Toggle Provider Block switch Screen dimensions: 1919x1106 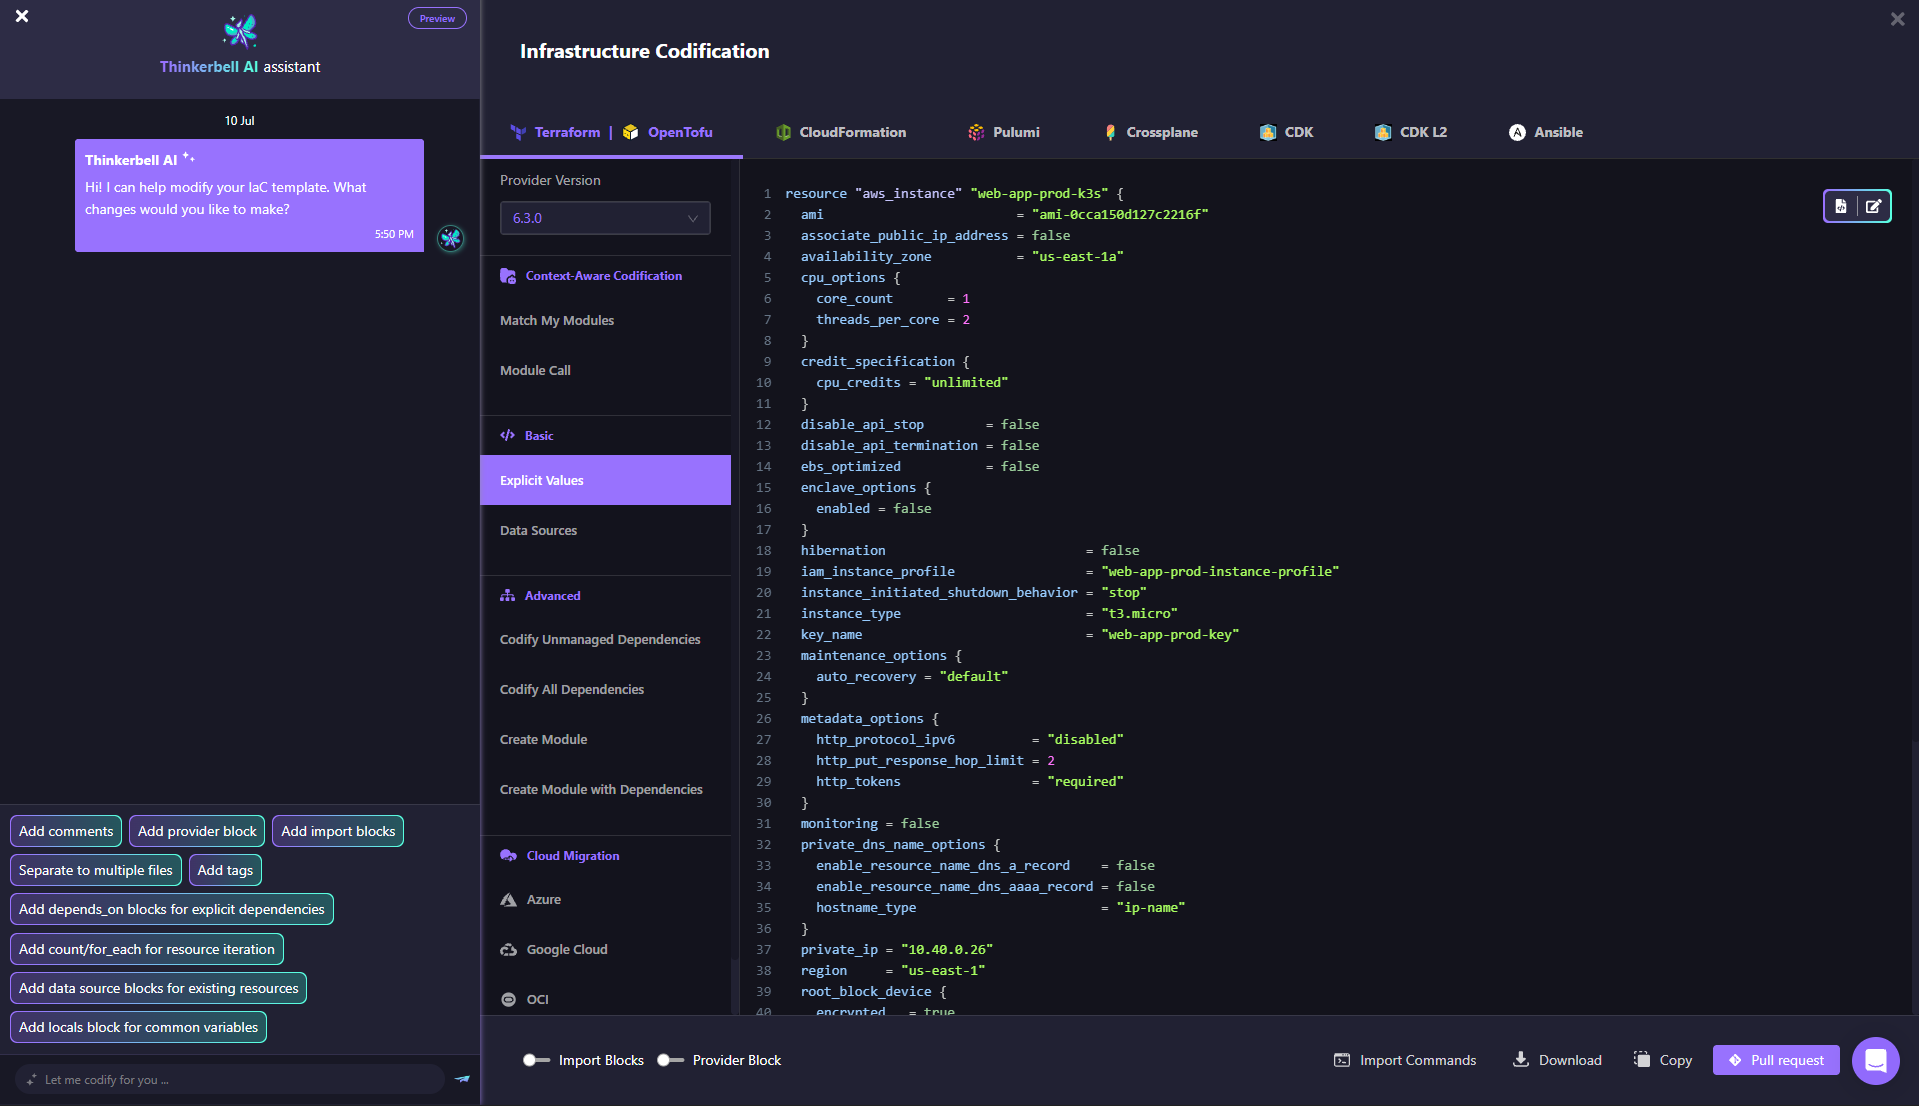[670, 1060]
